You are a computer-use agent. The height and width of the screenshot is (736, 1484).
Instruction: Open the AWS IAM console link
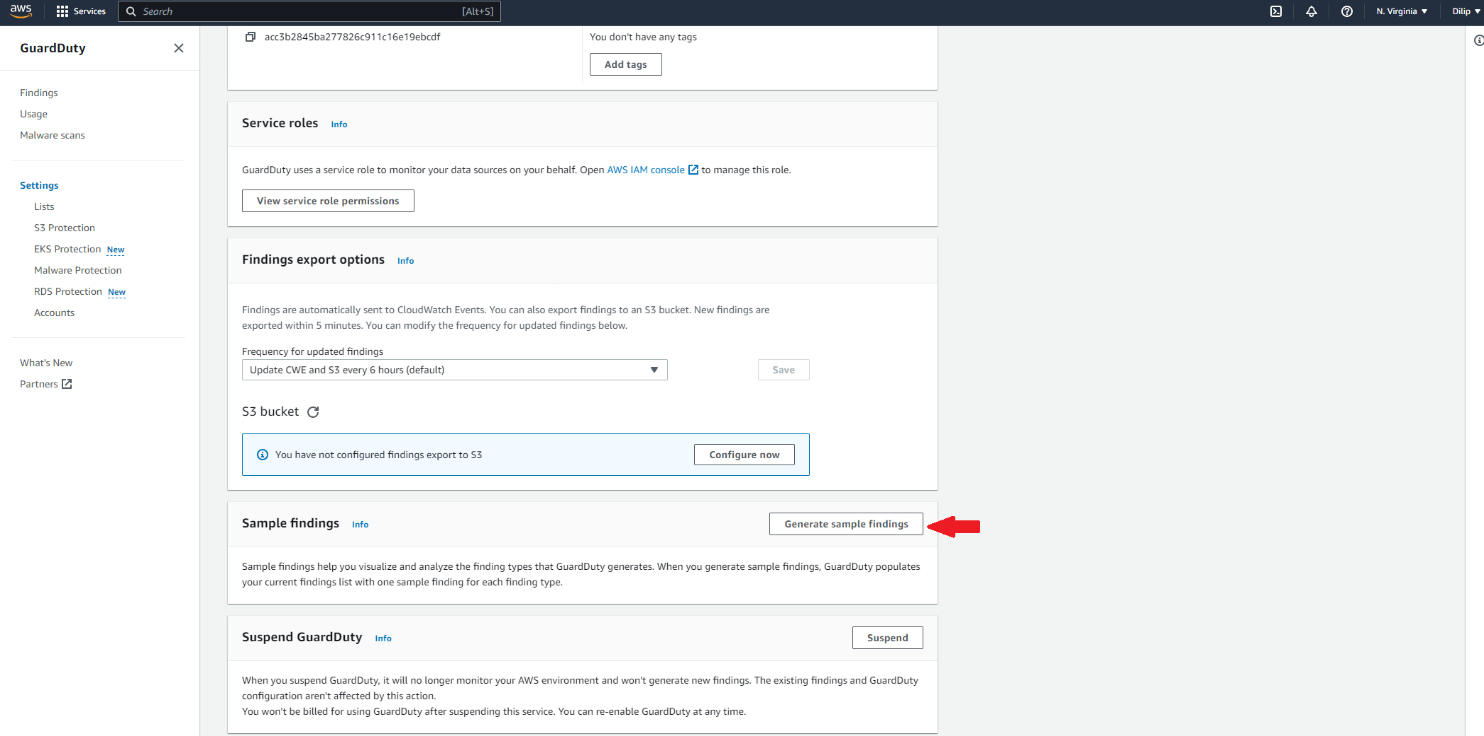646,170
